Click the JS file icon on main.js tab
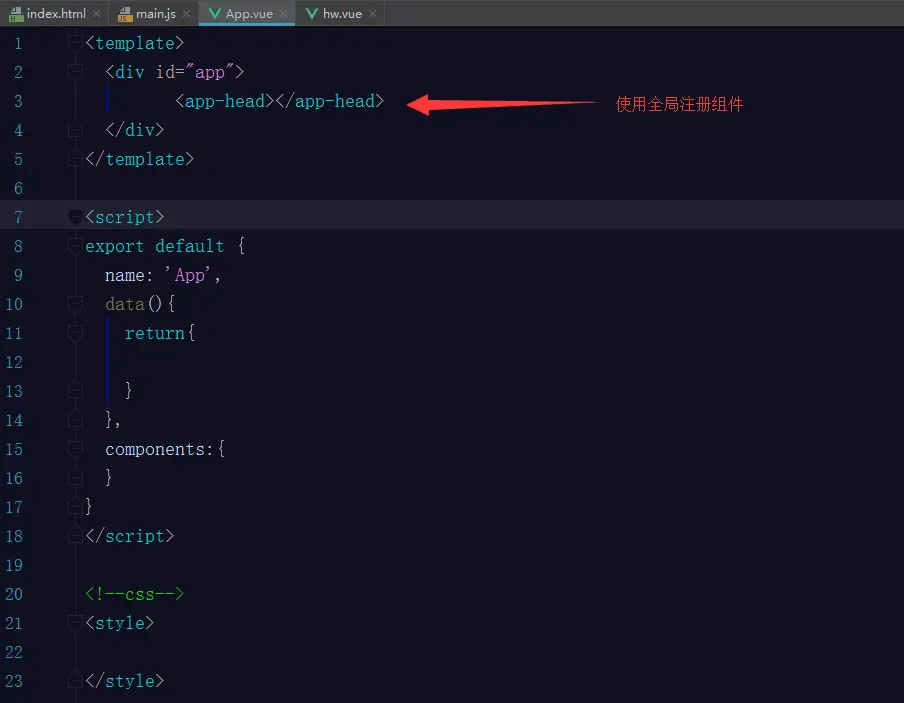 coord(125,14)
